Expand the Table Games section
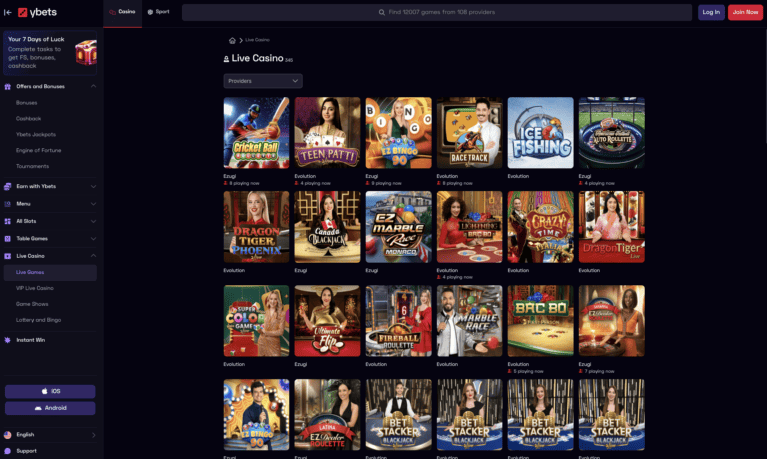This screenshot has height=459, width=767. 93,239
